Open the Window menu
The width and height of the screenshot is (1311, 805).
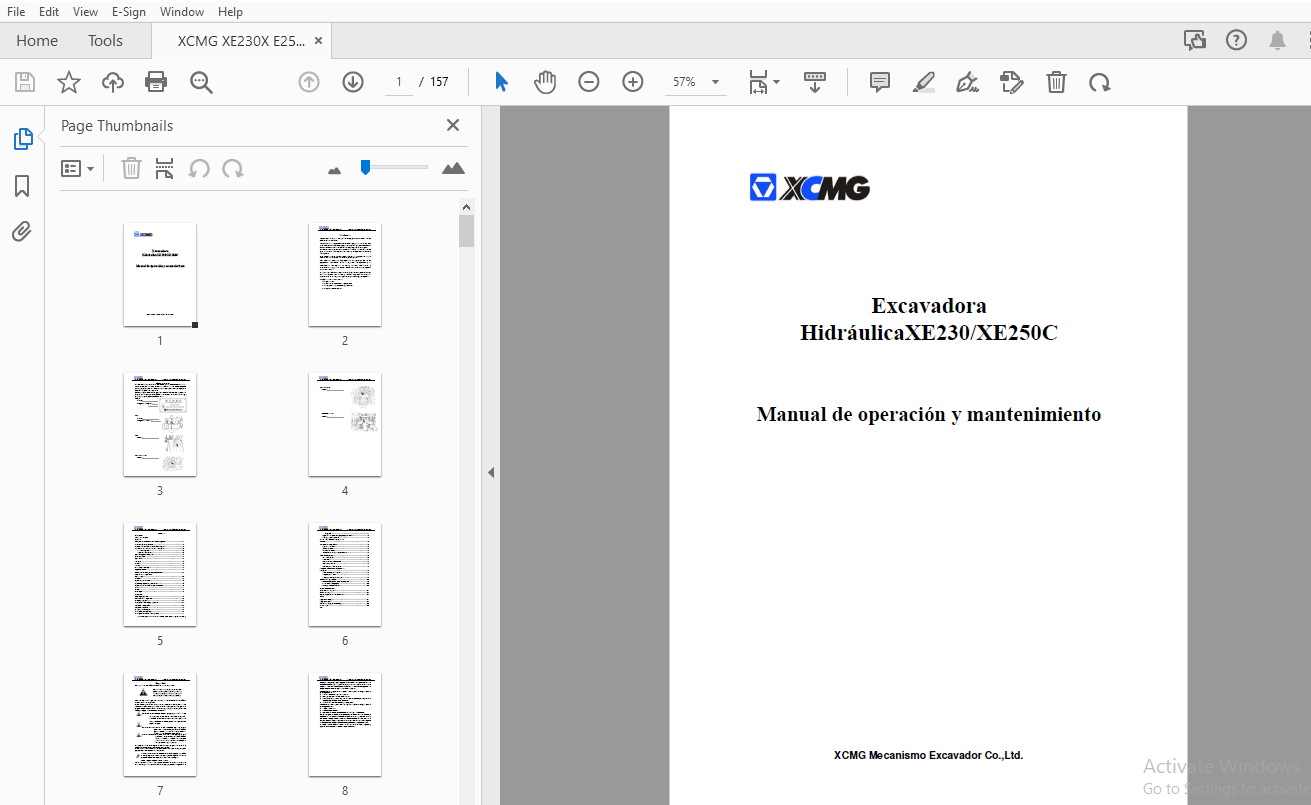pos(182,11)
